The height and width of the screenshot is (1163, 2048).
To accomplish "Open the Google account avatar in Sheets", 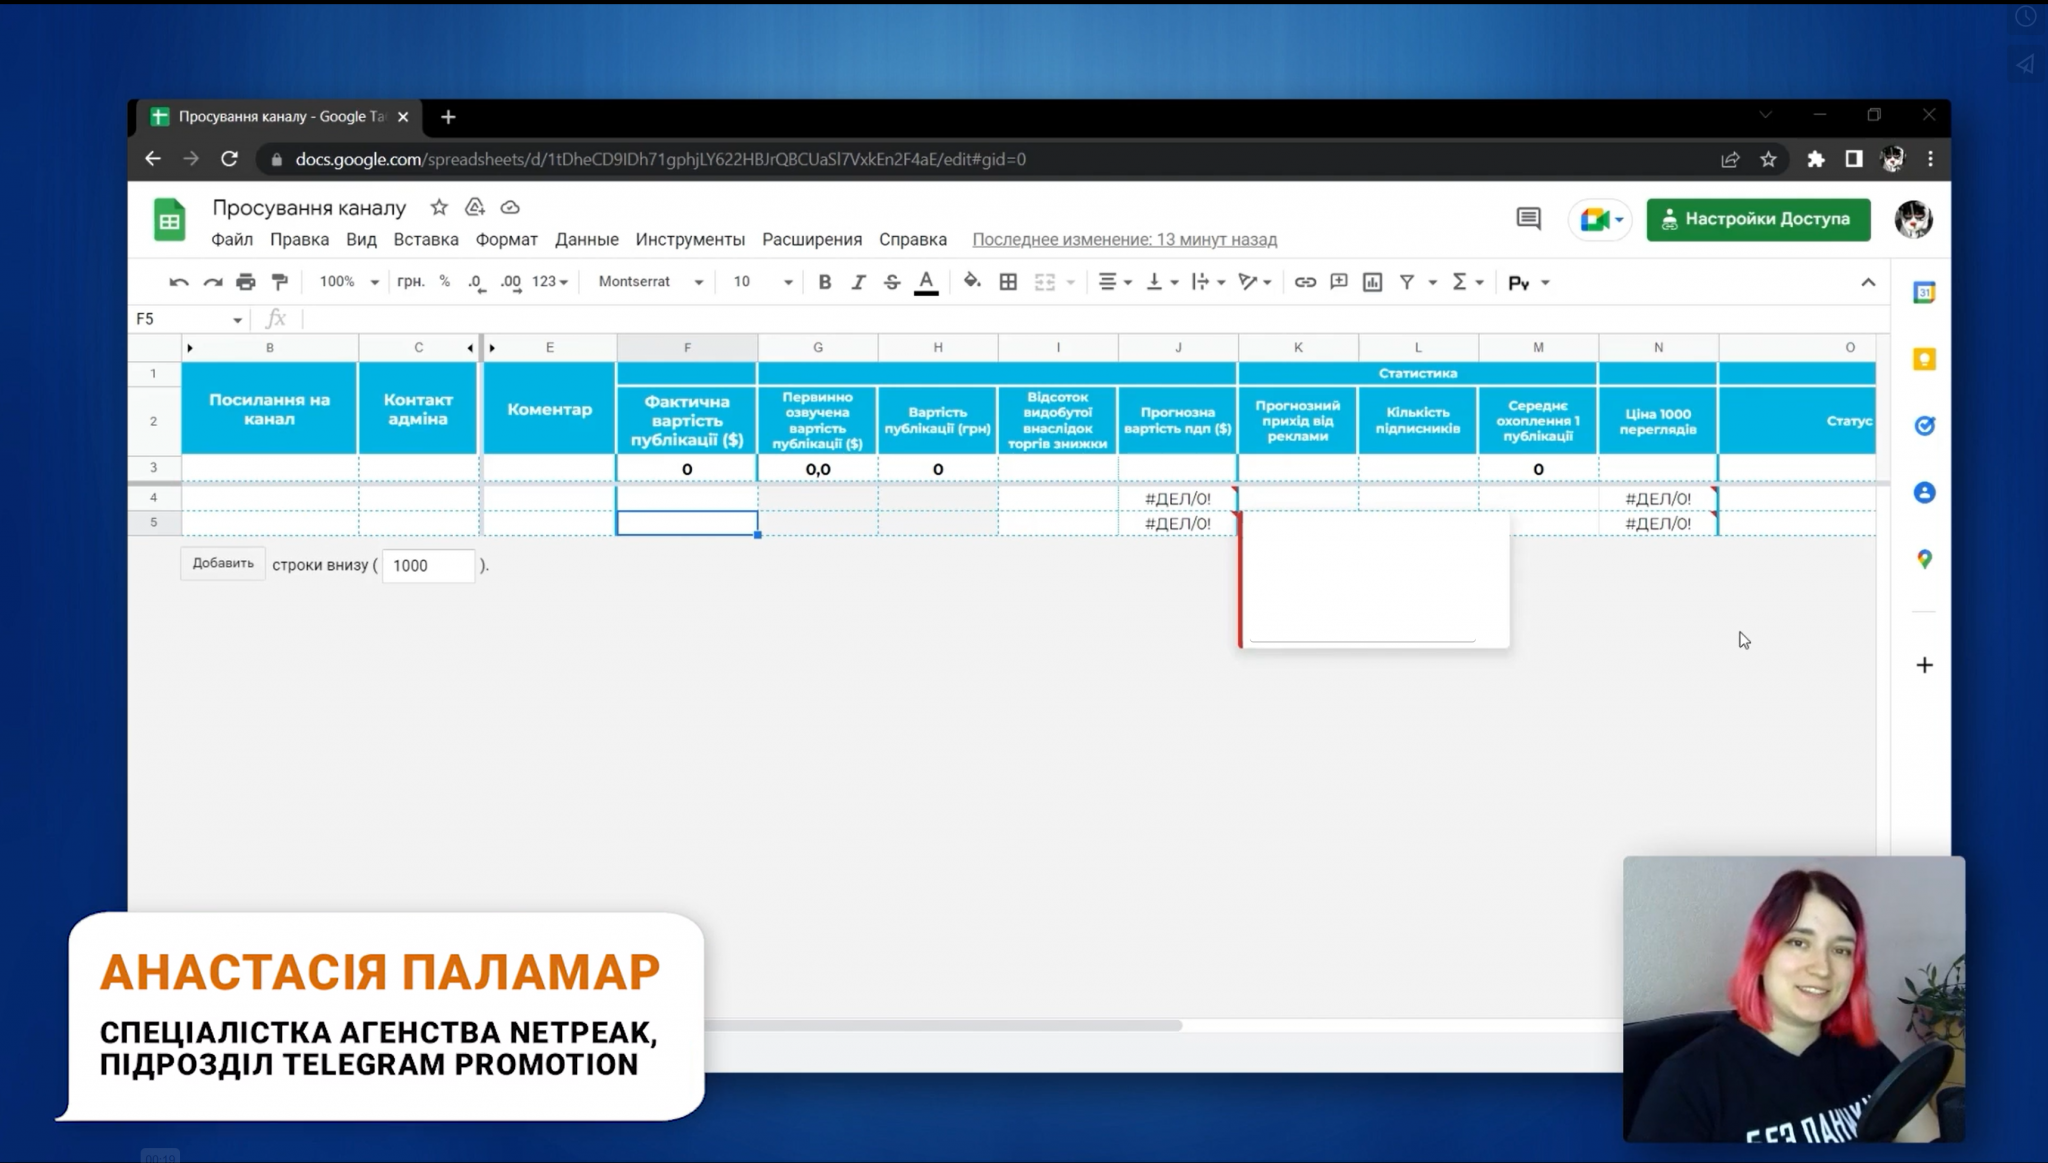I will click(1913, 219).
